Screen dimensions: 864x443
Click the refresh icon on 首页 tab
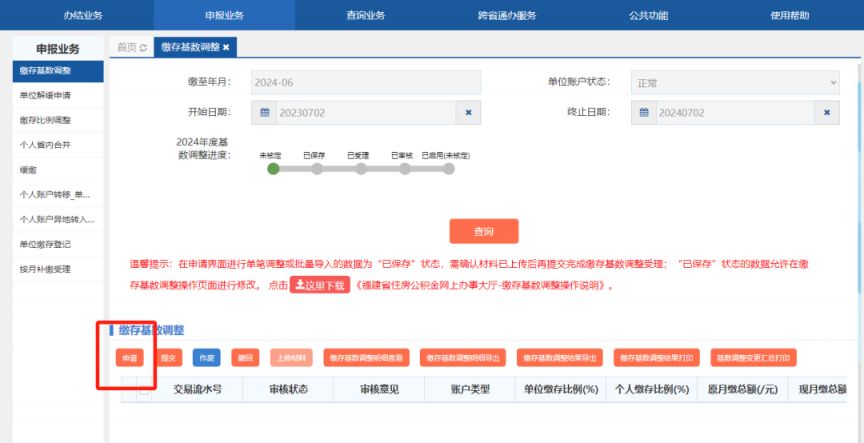[x=143, y=48]
